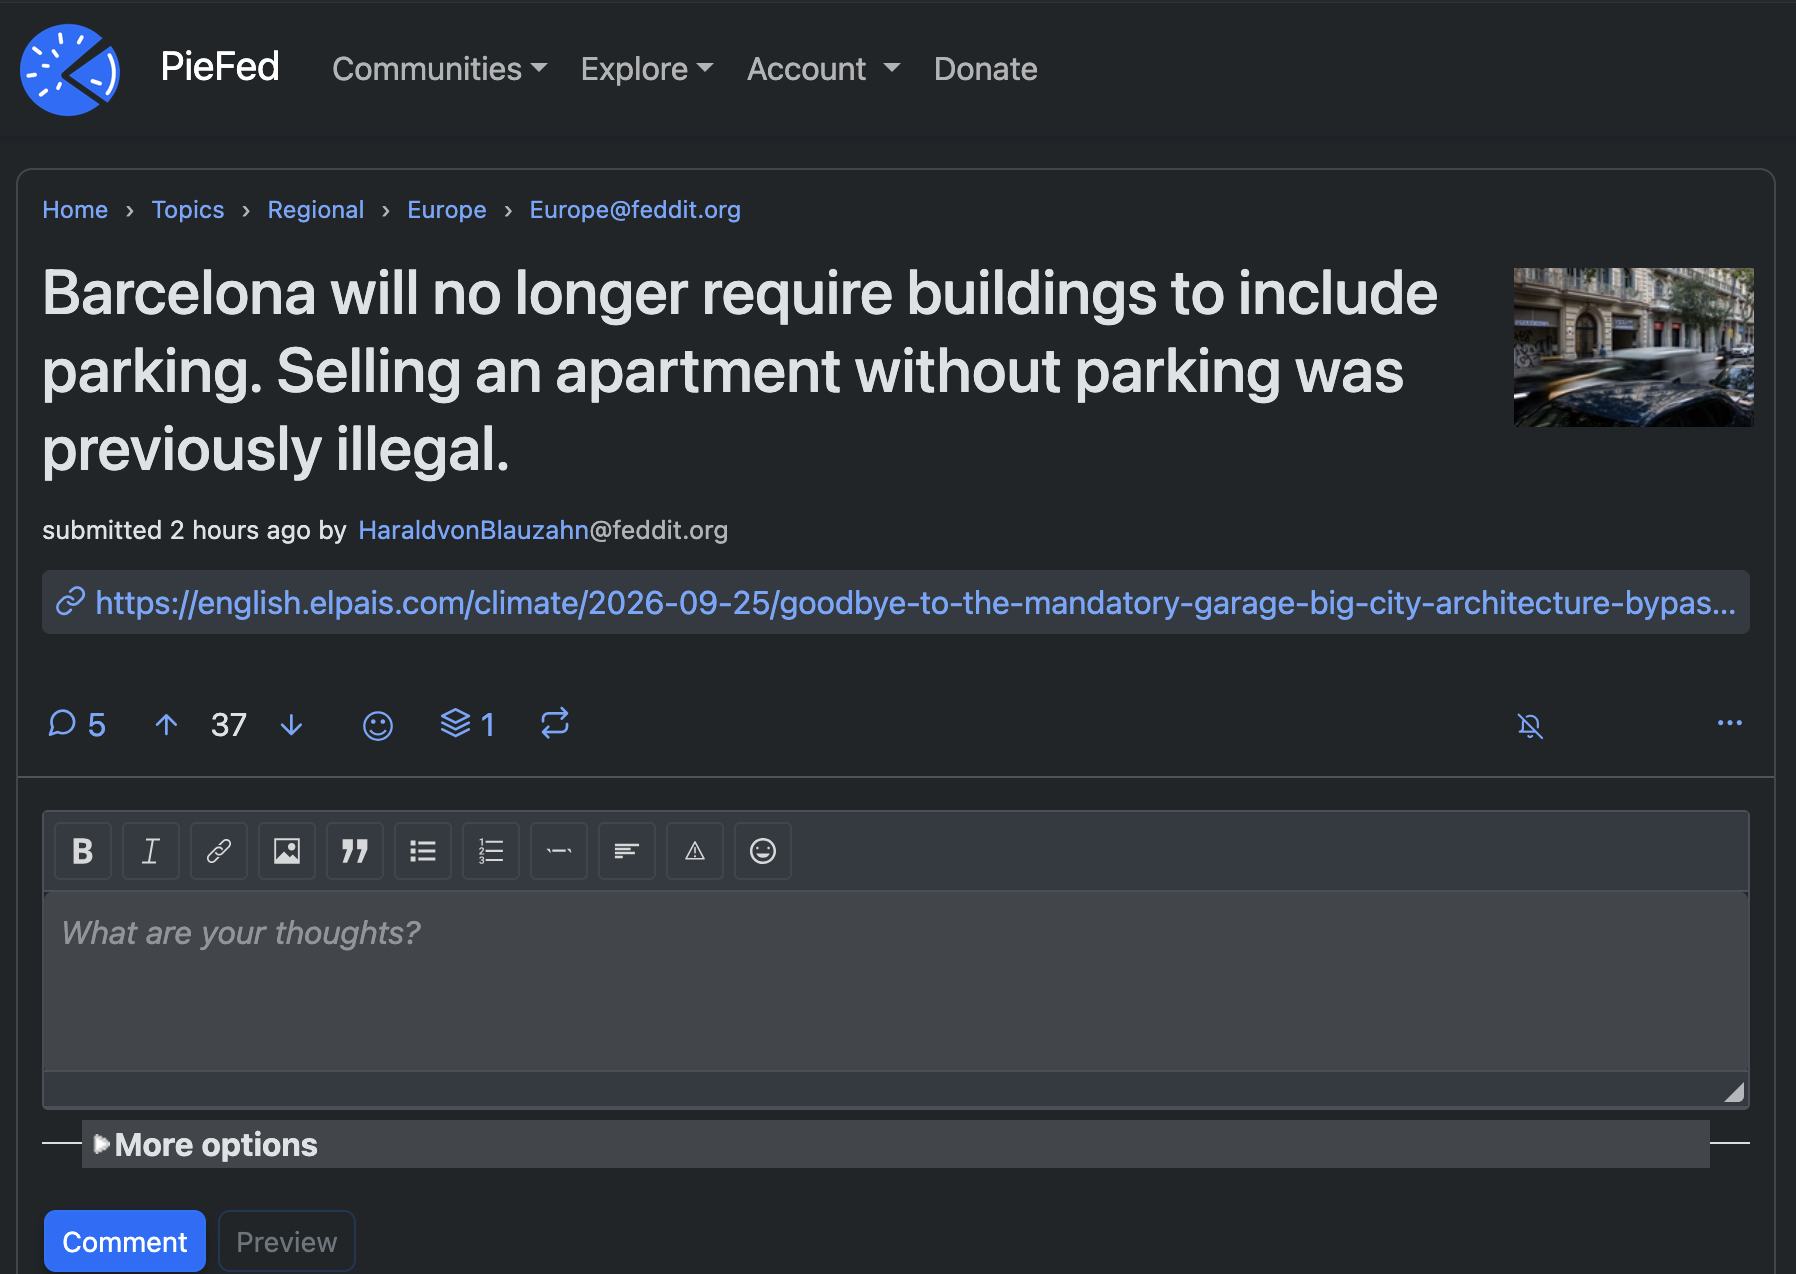Downvote the Barcelona parking post
The width and height of the screenshot is (1796, 1274).
click(291, 724)
